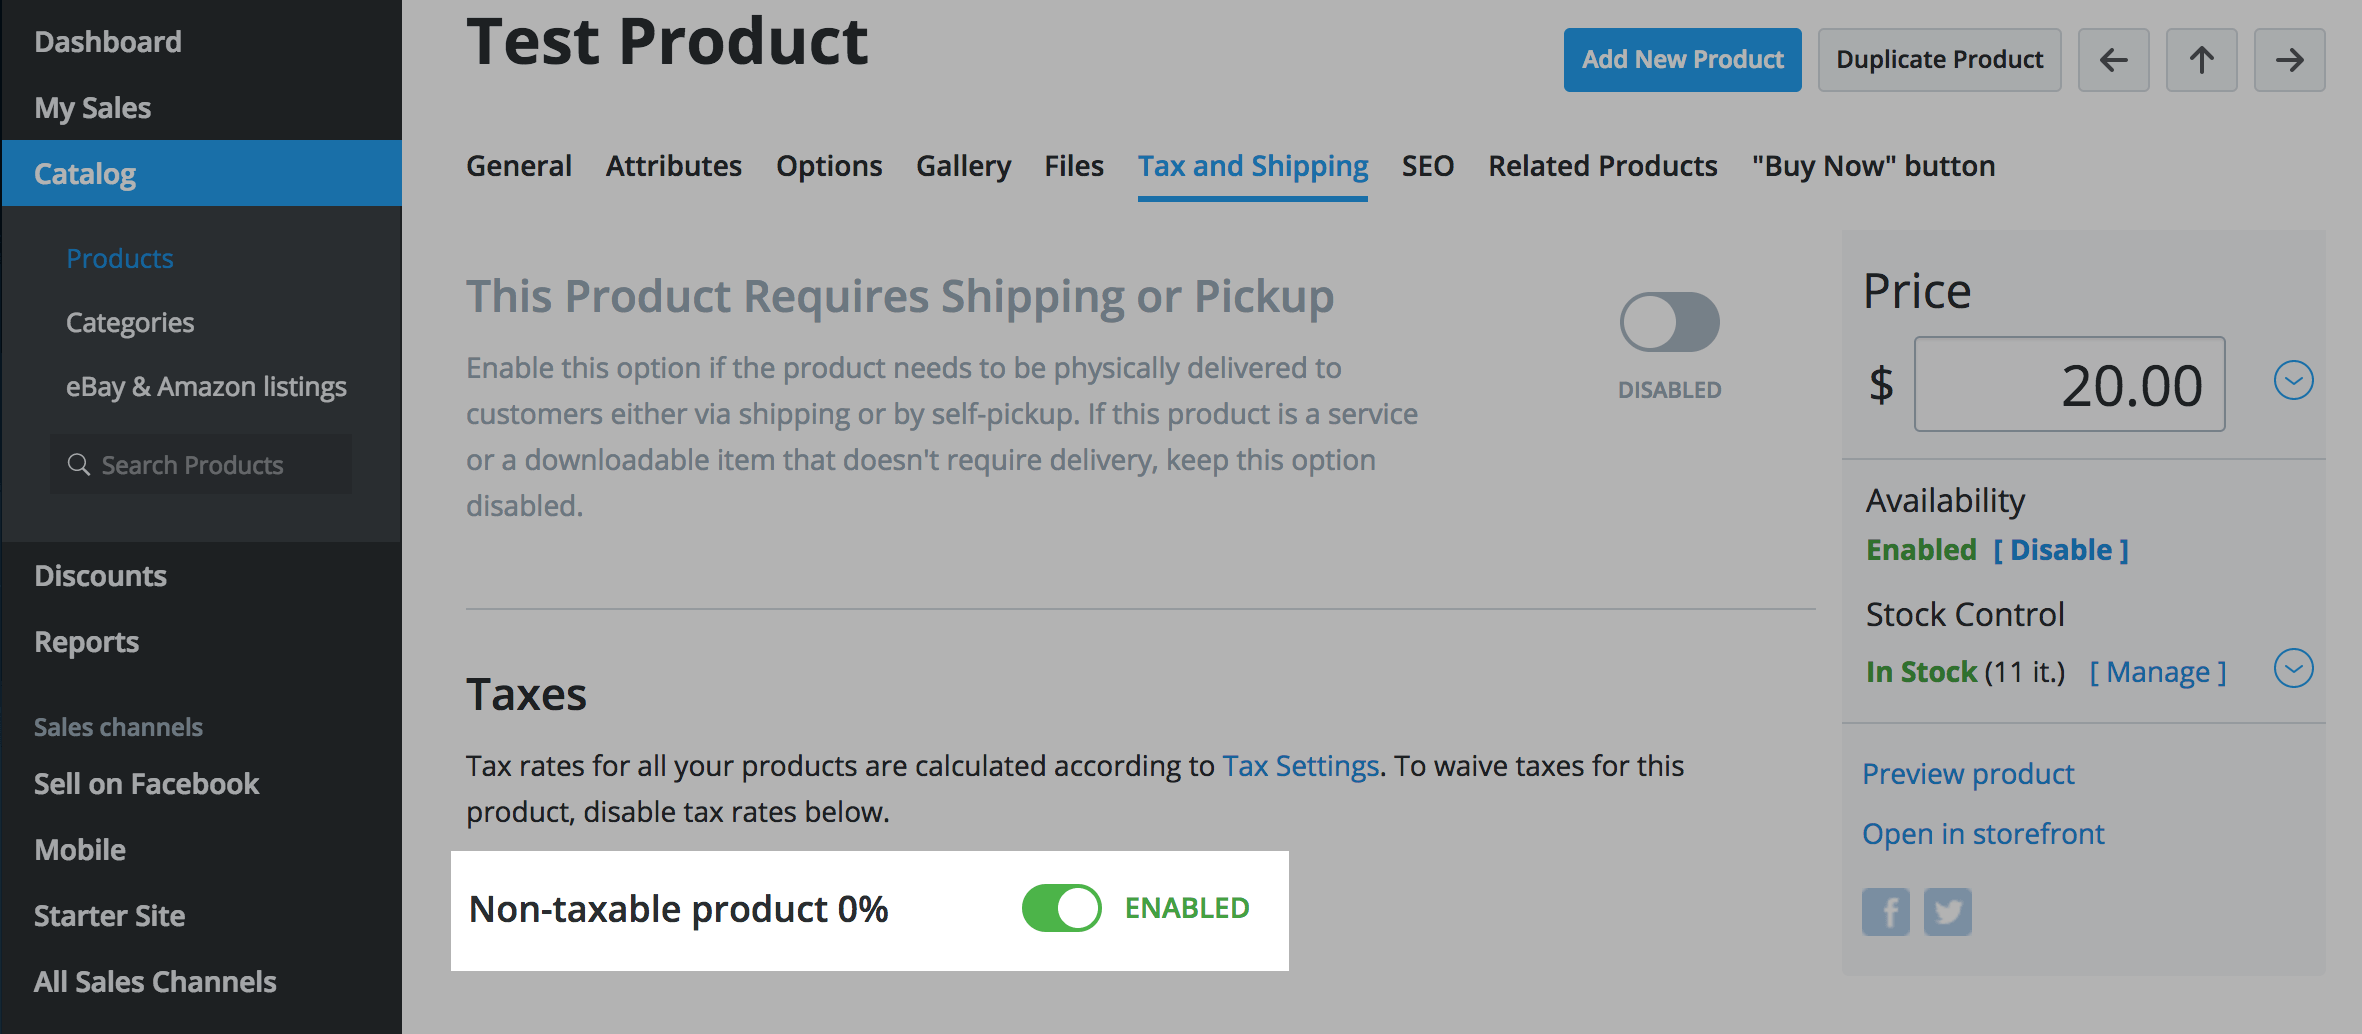Switch to the Gallery tab

(963, 166)
